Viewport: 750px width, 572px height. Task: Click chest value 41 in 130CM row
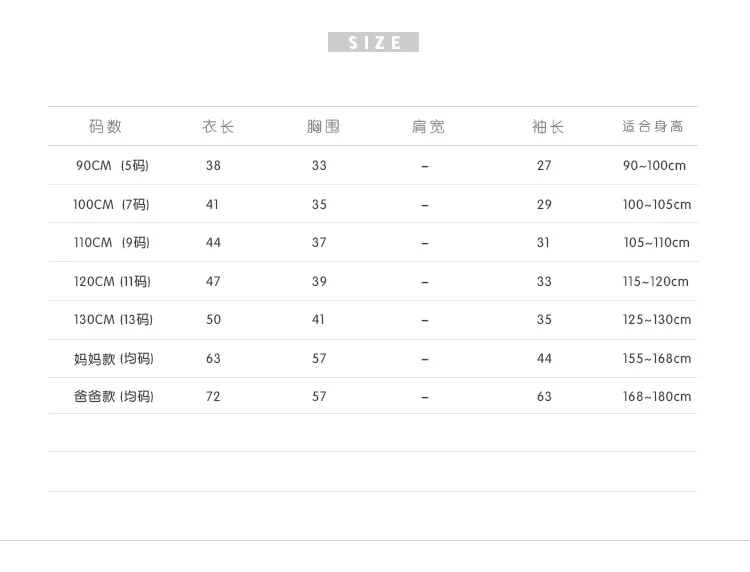pyautogui.click(x=318, y=319)
